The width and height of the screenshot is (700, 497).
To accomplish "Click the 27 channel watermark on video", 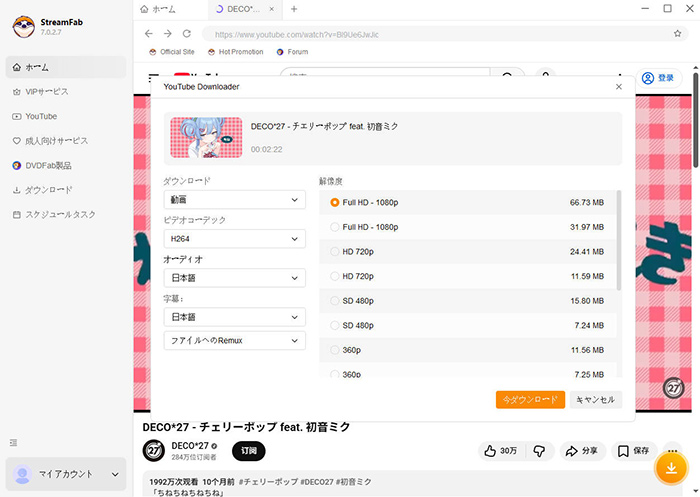I will (x=673, y=388).
